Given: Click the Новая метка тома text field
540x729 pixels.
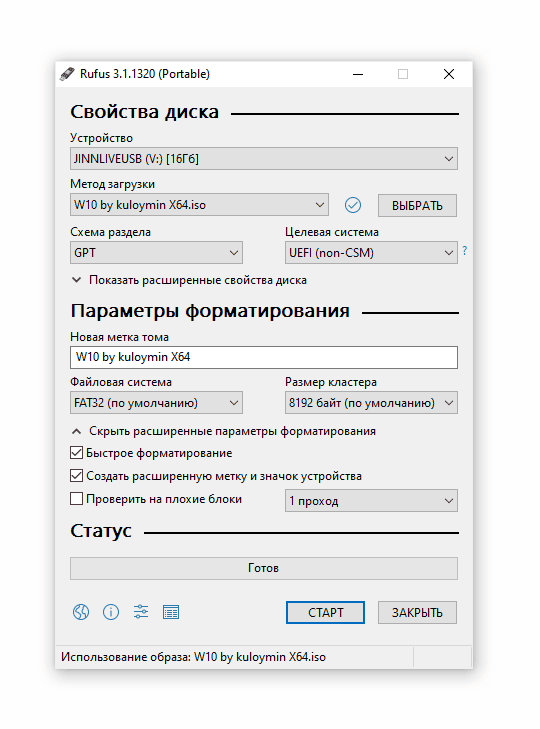Looking at the screenshot, I should pyautogui.click(x=264, y=357).
